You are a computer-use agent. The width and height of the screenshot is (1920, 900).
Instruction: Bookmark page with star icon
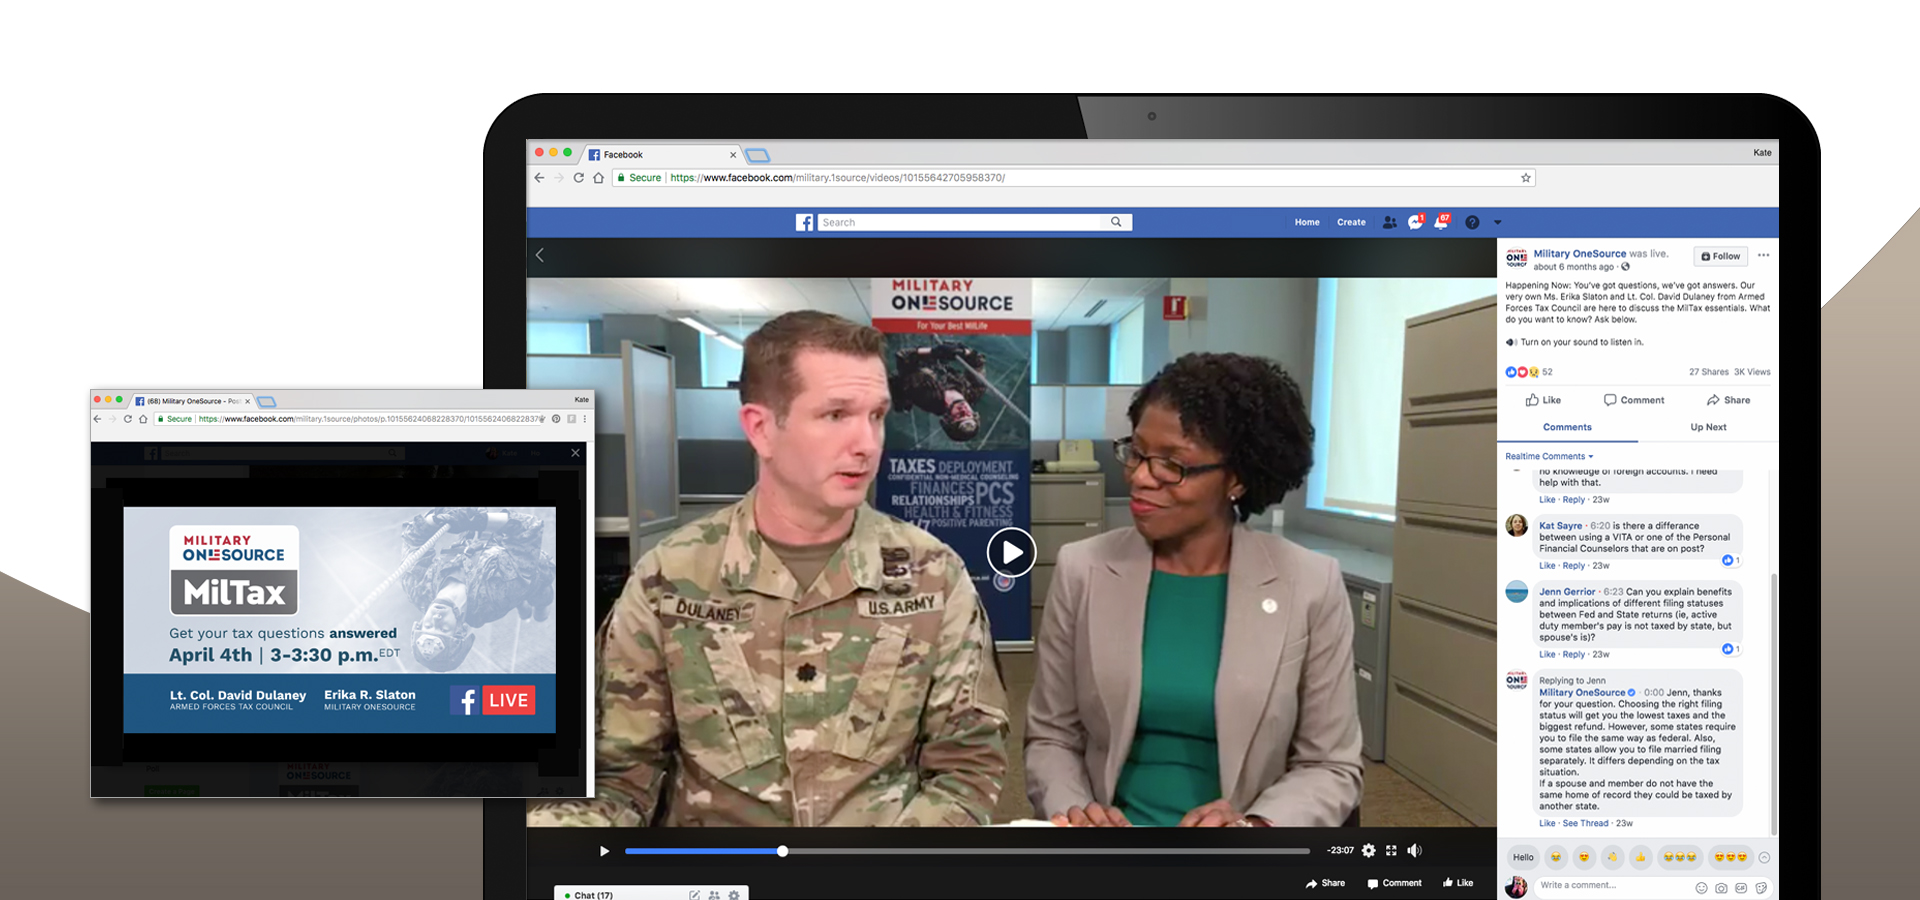point(1525,178)
